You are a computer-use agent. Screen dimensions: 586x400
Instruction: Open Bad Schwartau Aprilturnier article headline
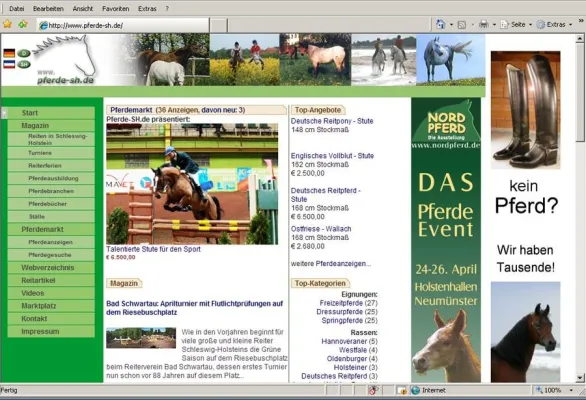[x=194, y=308]
